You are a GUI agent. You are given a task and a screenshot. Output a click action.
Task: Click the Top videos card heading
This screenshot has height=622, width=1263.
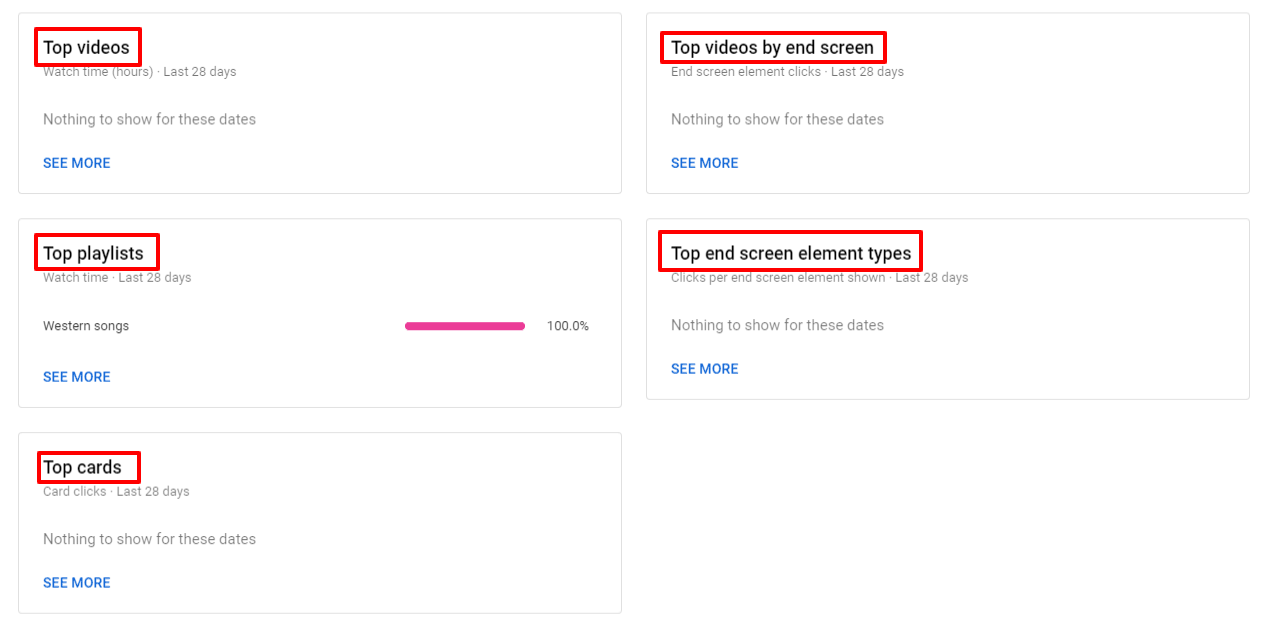point(86,47)
